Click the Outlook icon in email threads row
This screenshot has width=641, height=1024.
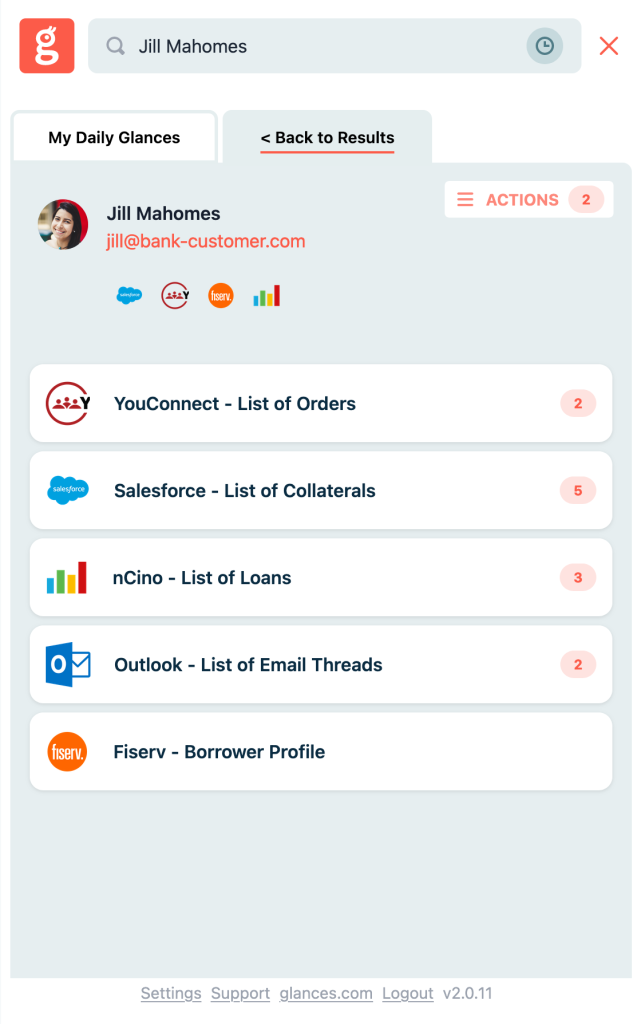click(68, 664)
